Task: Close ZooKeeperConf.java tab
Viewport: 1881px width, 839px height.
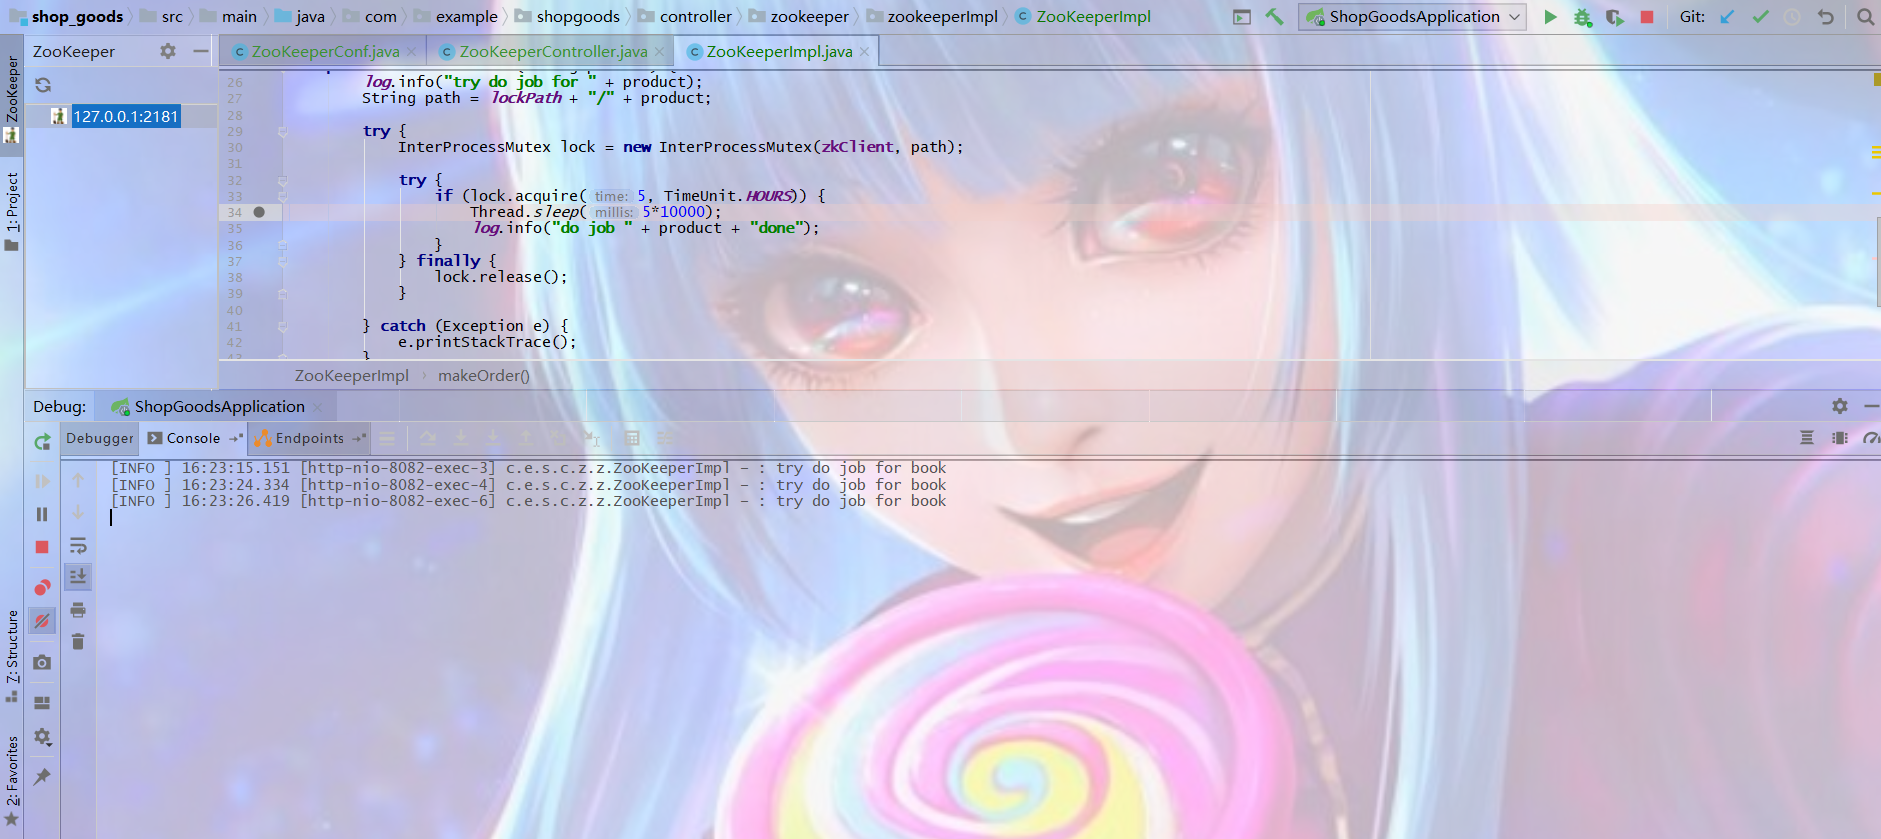Action: [411, 52]
